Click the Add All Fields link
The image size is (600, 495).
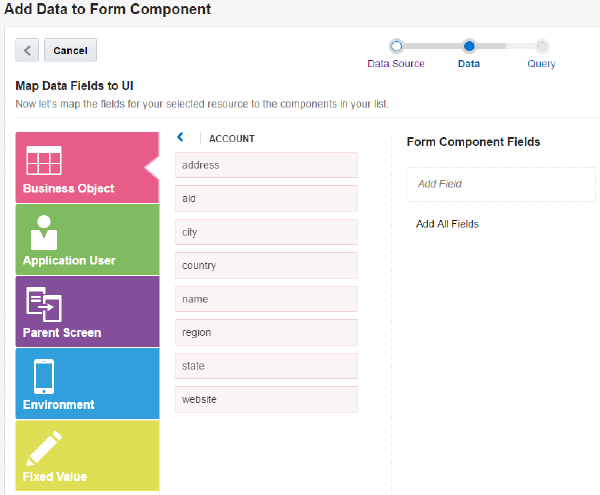tap(447, 224)
